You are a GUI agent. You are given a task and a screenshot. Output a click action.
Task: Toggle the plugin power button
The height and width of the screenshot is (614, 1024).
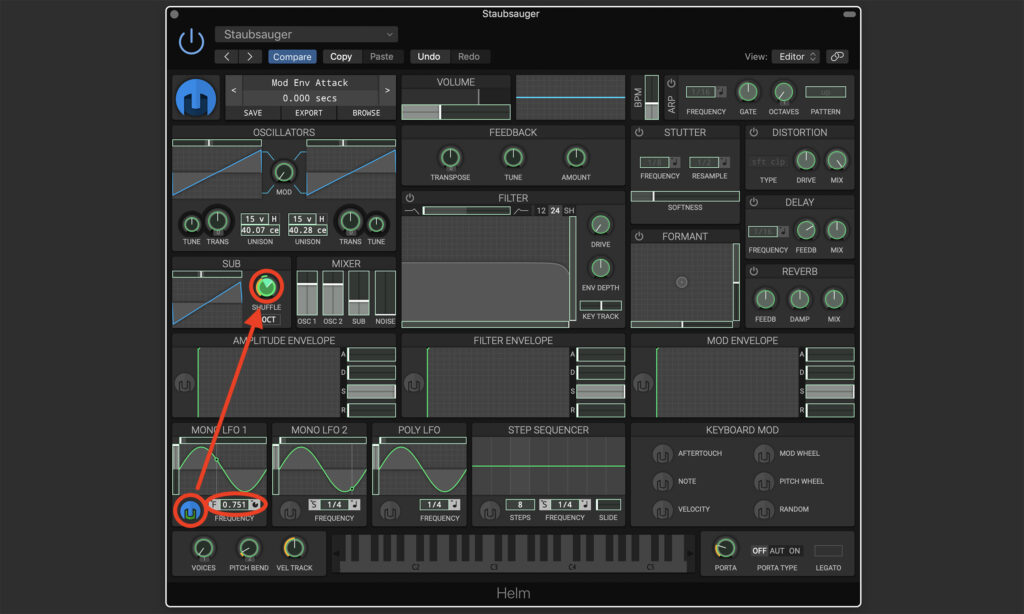click(x=191, y=42)
